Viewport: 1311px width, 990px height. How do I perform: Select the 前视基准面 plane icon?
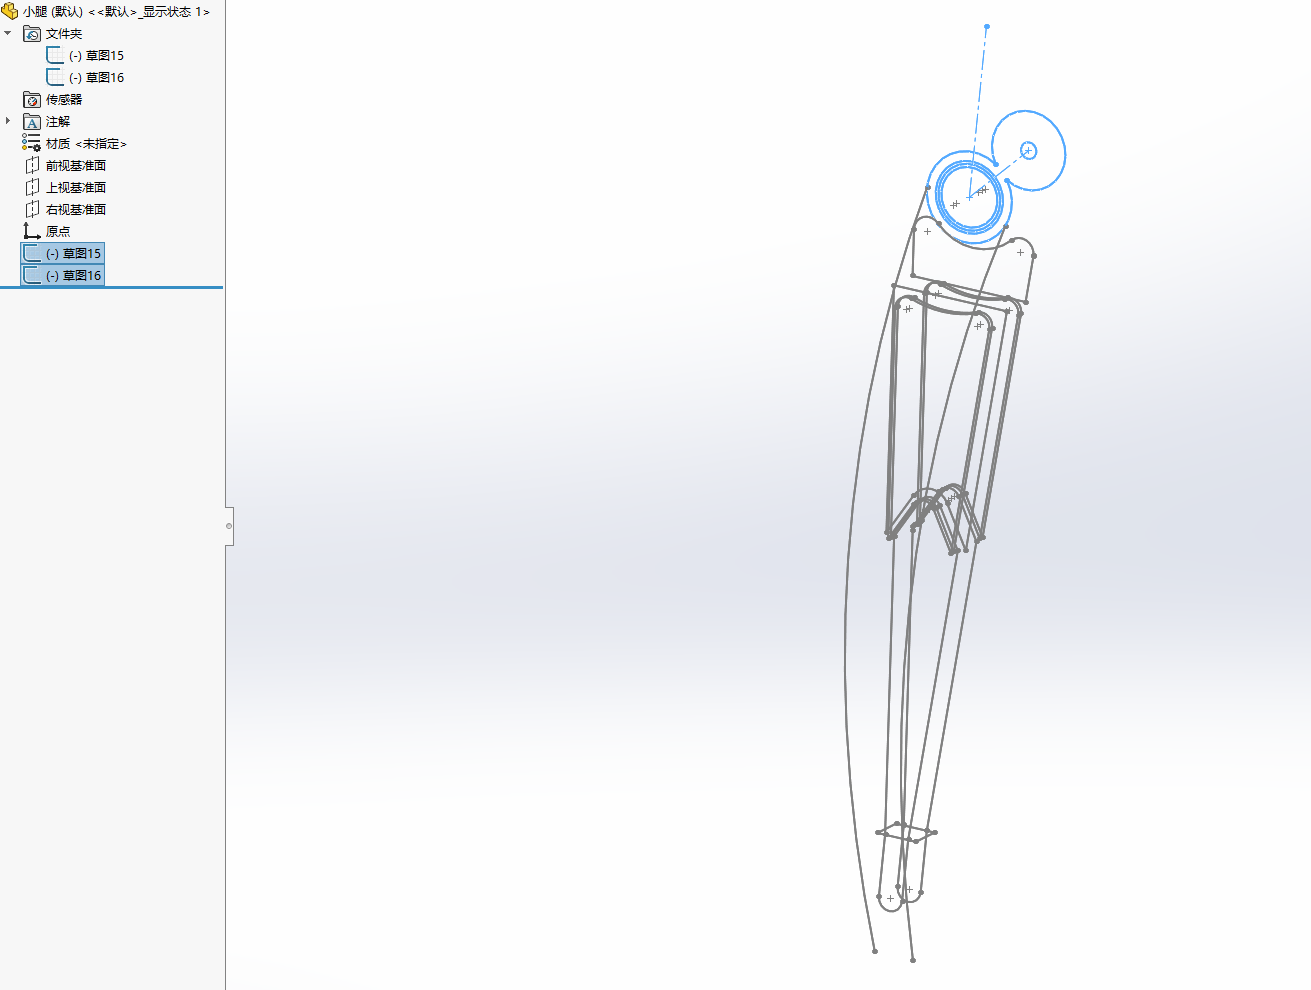point(32,166)
